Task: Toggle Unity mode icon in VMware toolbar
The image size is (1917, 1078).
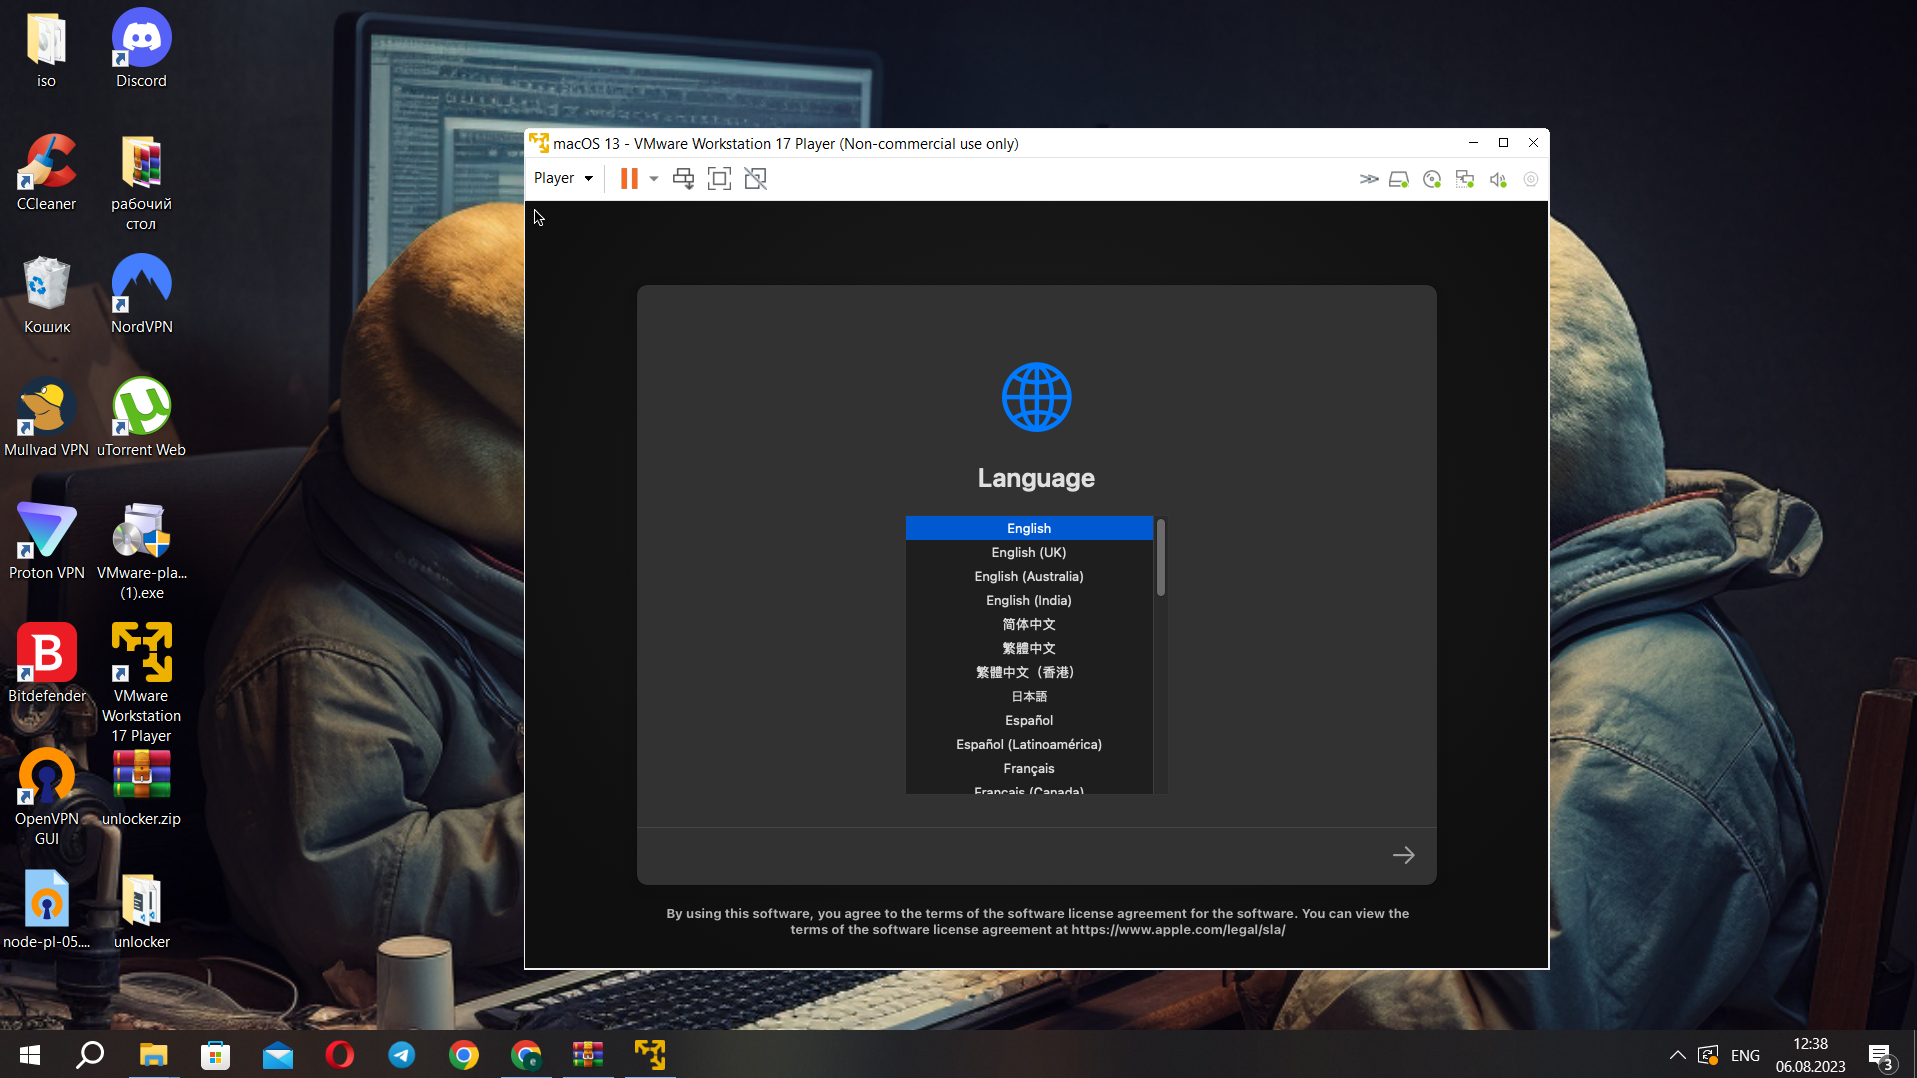Action: coord(755,178)
